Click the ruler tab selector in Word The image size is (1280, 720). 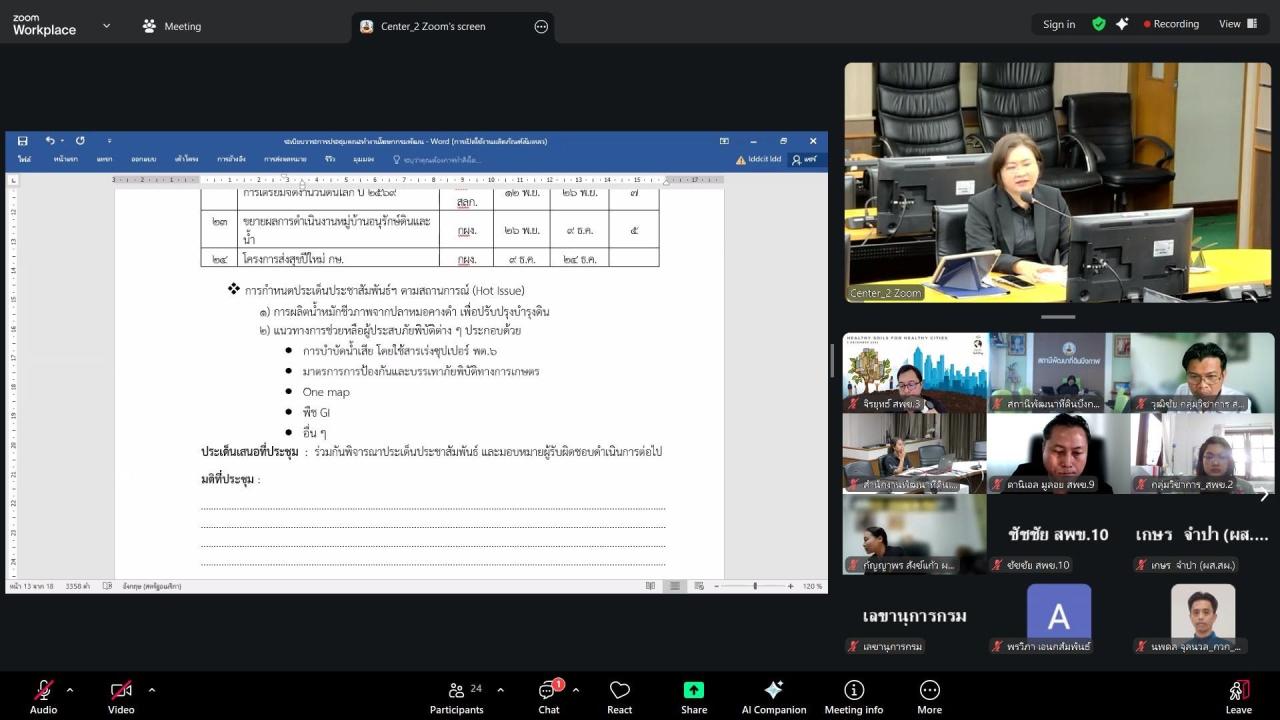tap(13, 180)
